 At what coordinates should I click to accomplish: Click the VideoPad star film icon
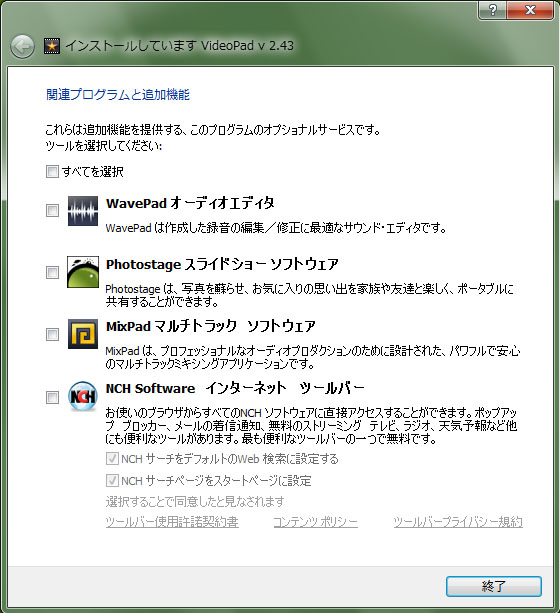tap(52, 46)
